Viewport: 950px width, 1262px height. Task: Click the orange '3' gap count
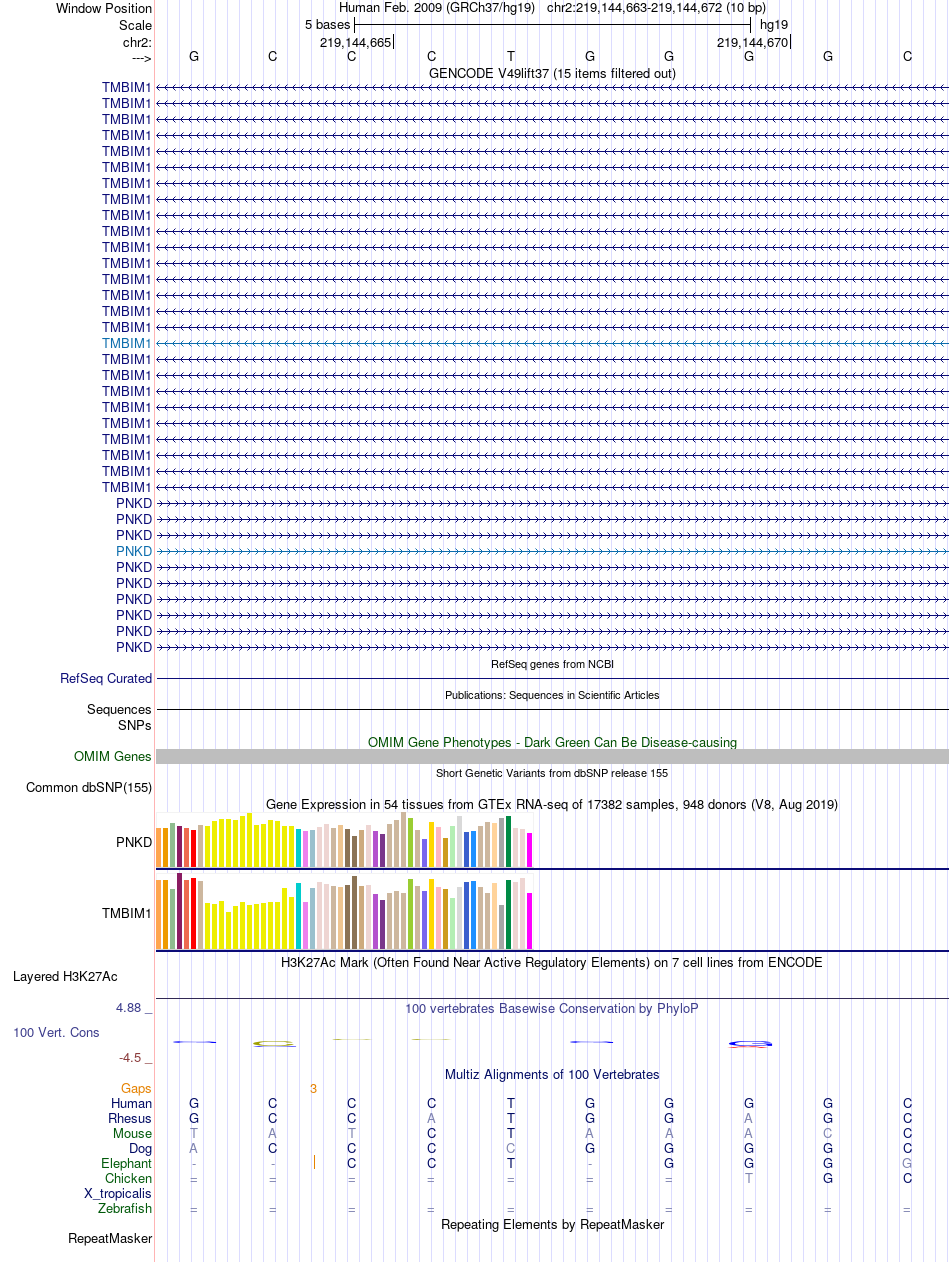313,1088
